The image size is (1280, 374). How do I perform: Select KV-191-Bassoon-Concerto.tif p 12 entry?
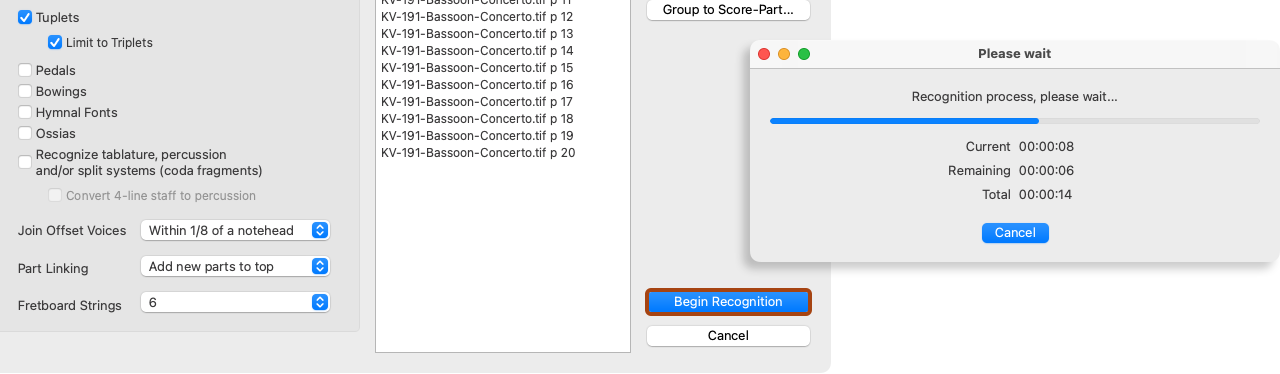point(477,17)
